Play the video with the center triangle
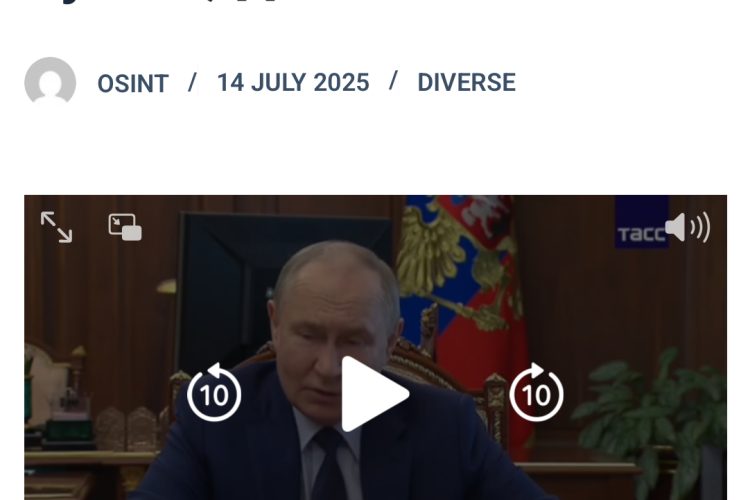 375,394
